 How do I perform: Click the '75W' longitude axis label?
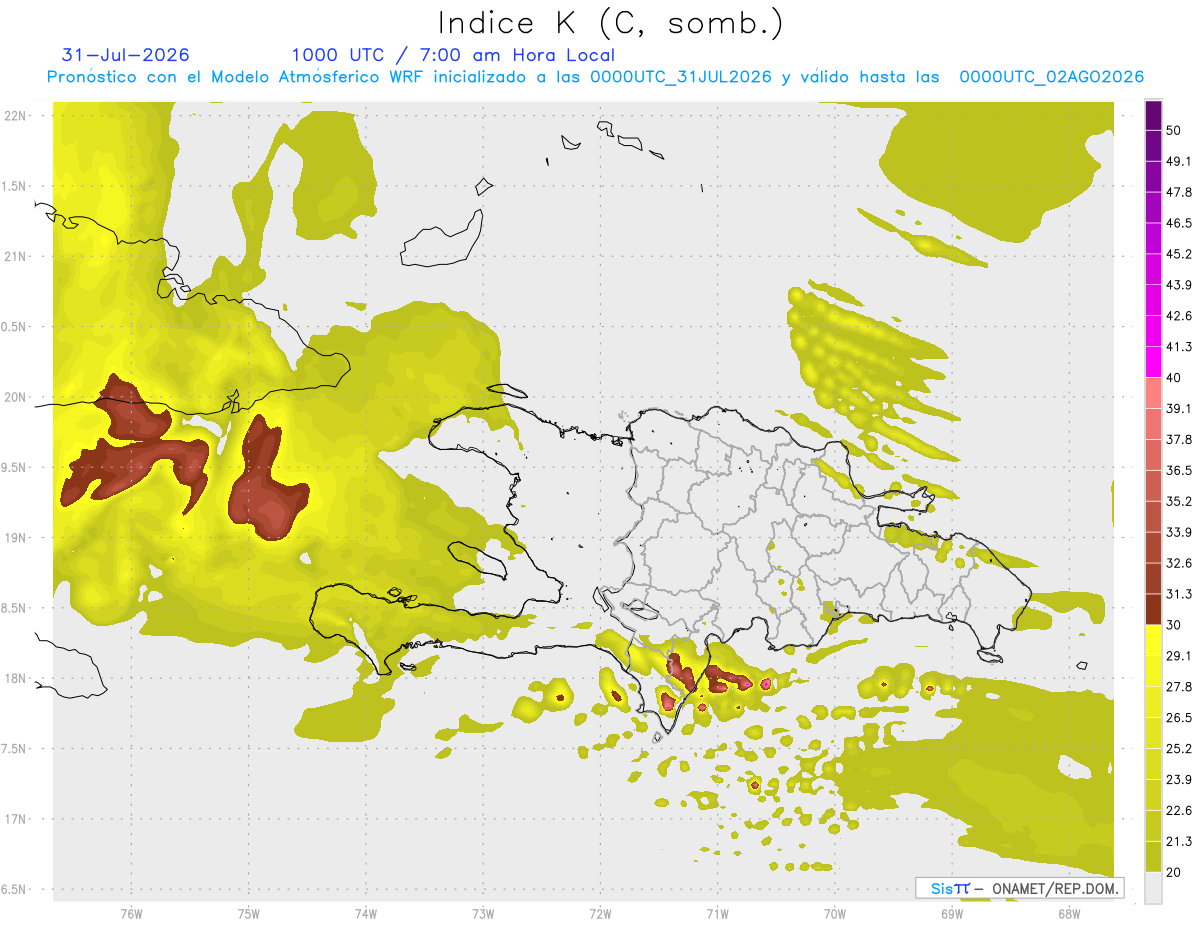pyautogui.click(x=249, y=913)
